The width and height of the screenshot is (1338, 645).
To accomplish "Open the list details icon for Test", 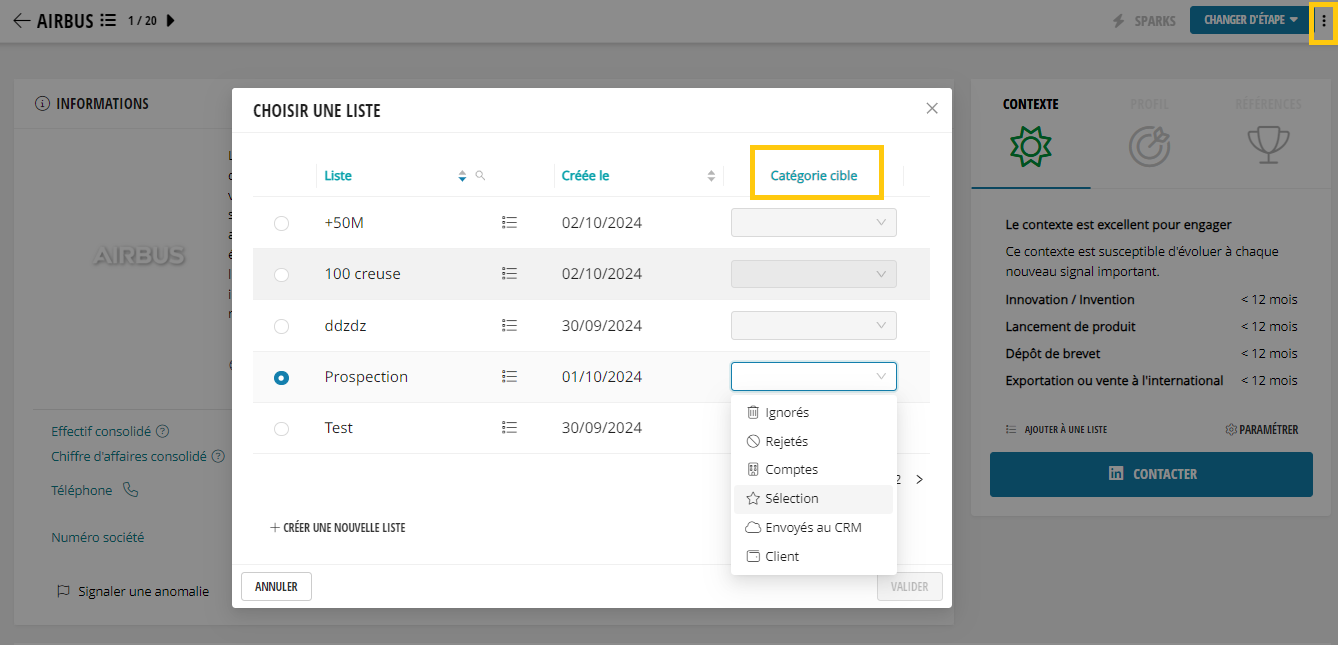I will 509,427.
